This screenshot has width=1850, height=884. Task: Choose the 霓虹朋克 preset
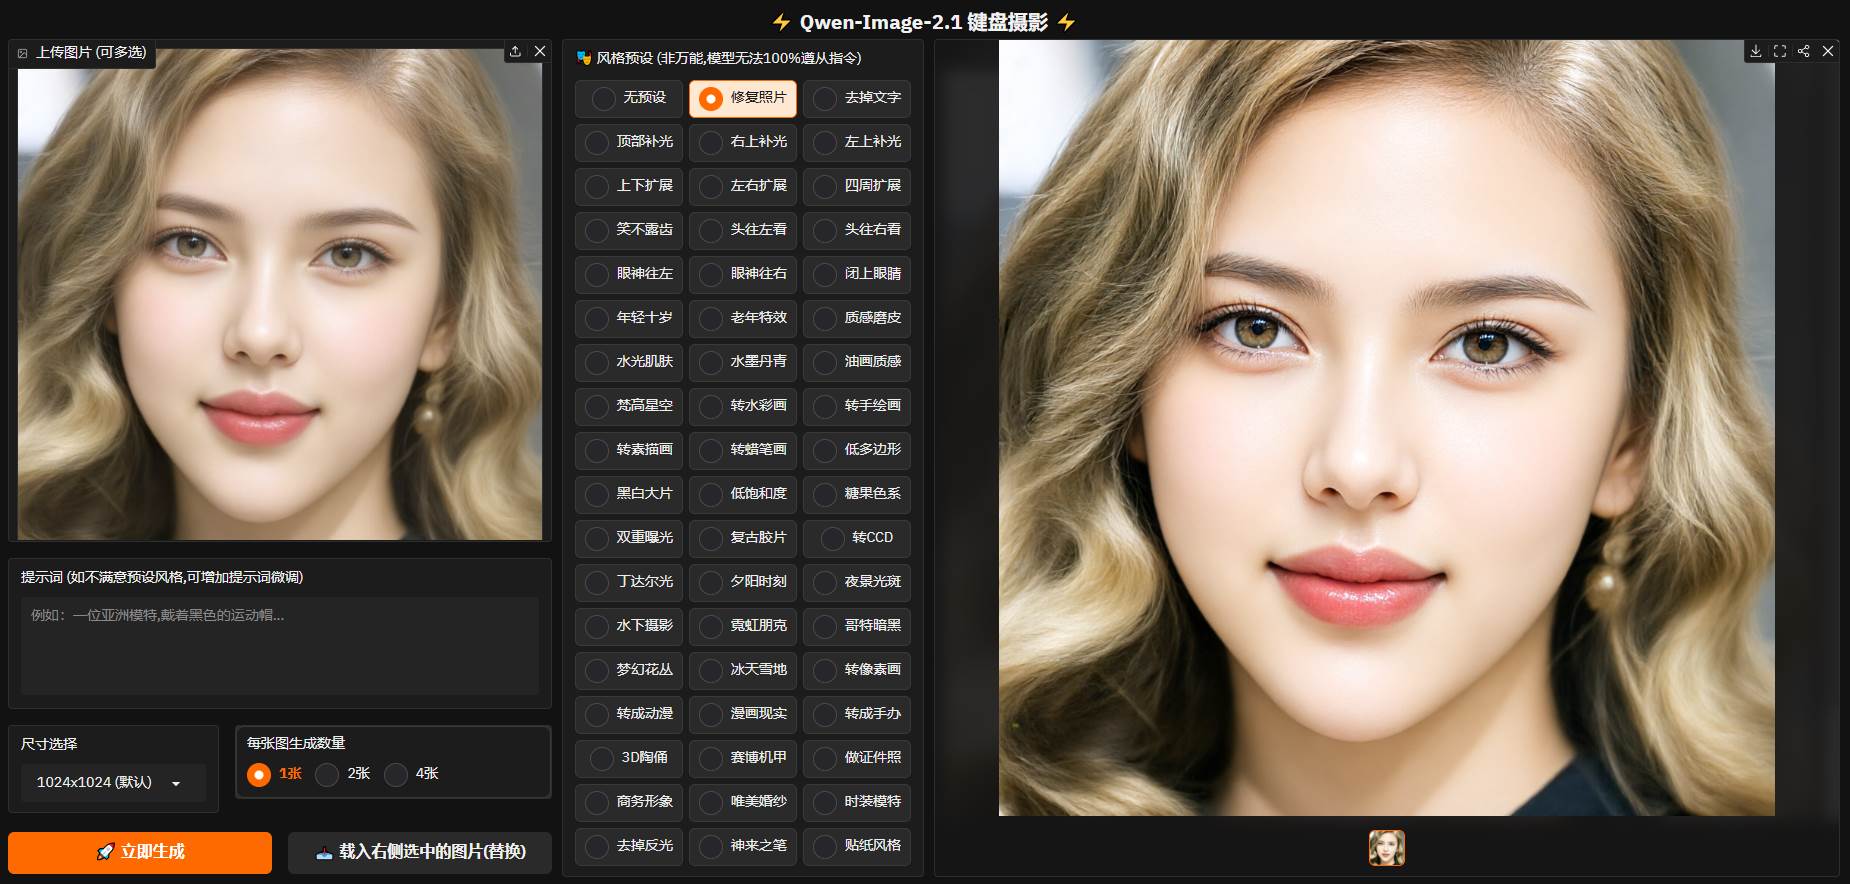pyautogui.click(x=743, y=626)
